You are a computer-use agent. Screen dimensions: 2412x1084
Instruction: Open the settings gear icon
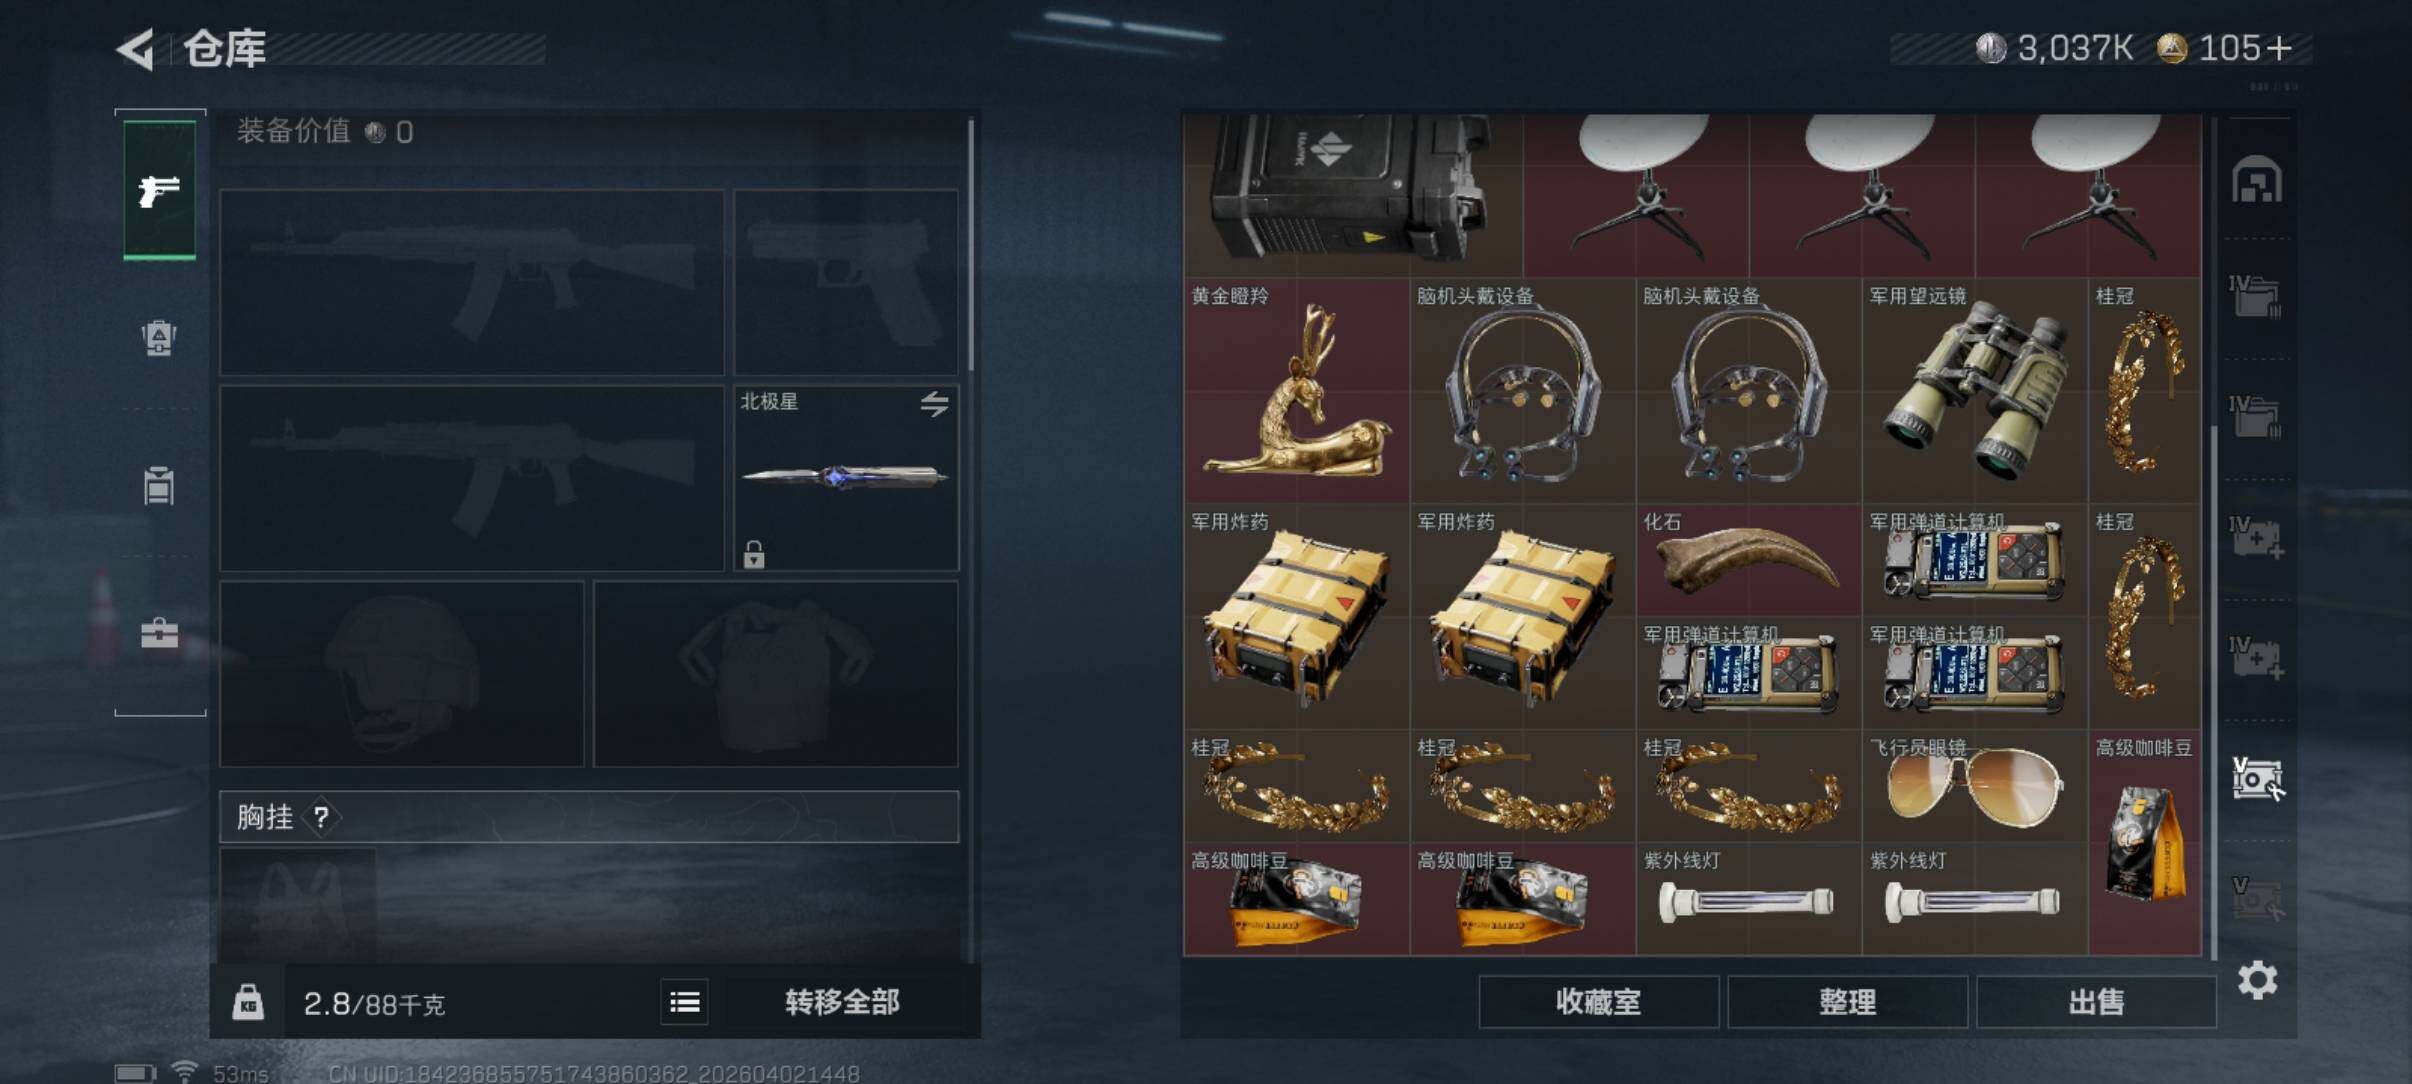click(x=2257, y=980)
